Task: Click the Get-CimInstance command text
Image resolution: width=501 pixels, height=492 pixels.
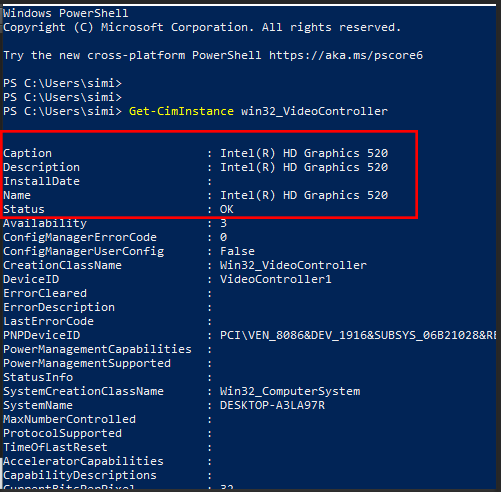Action: [181, 111]
